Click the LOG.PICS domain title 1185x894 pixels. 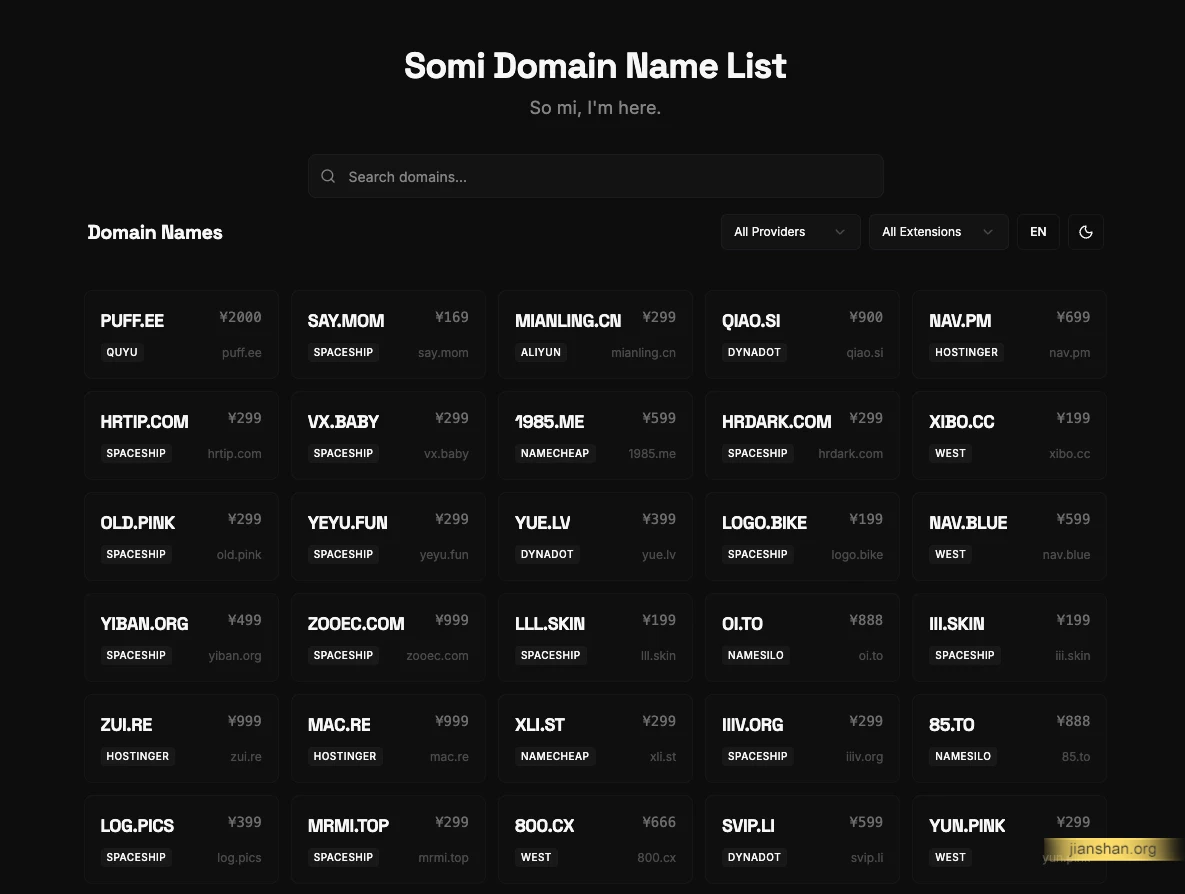pyautogui.click(x=137, y=826)
